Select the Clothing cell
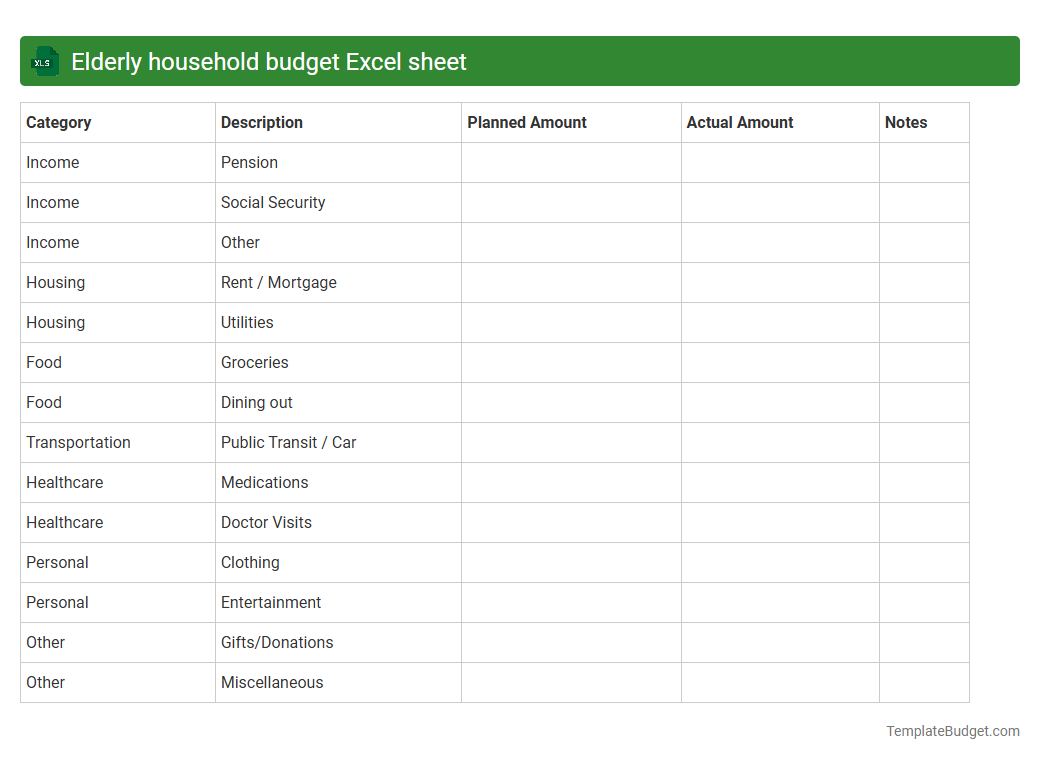This screenshot has width=1040, height=760. pos(250,562)
